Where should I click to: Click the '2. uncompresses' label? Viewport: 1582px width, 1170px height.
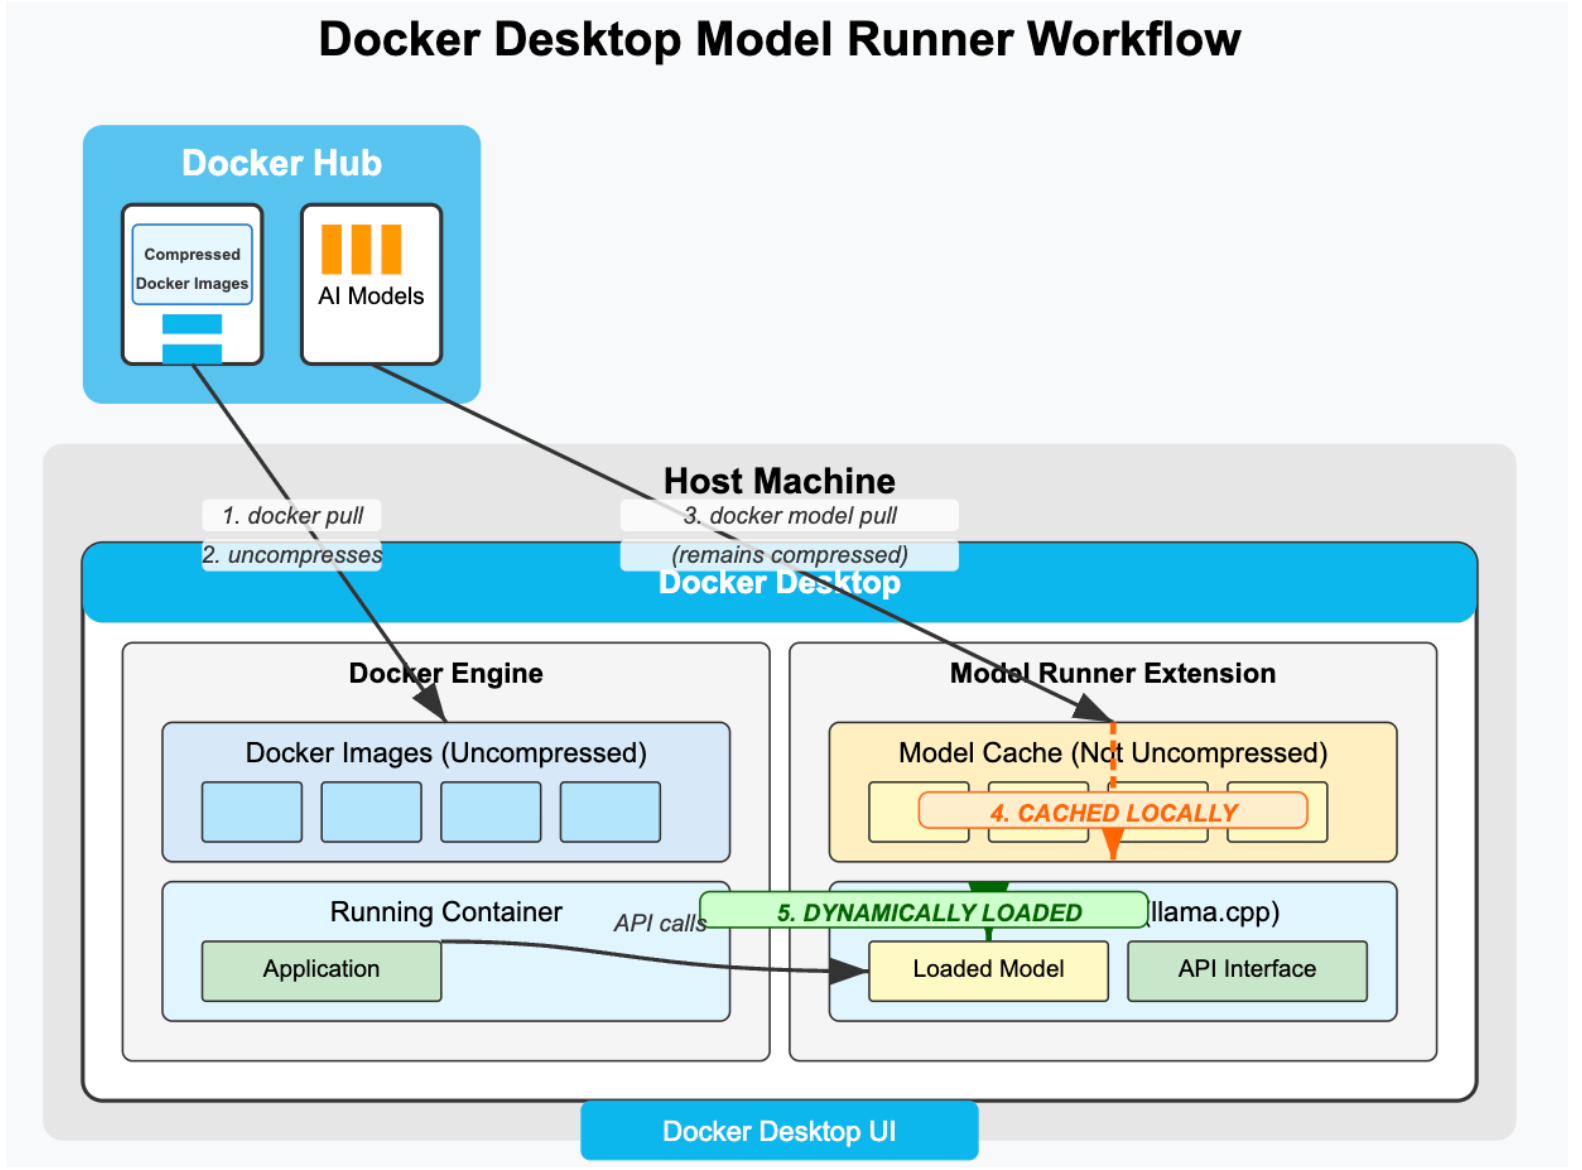click(x=292, y=555)
